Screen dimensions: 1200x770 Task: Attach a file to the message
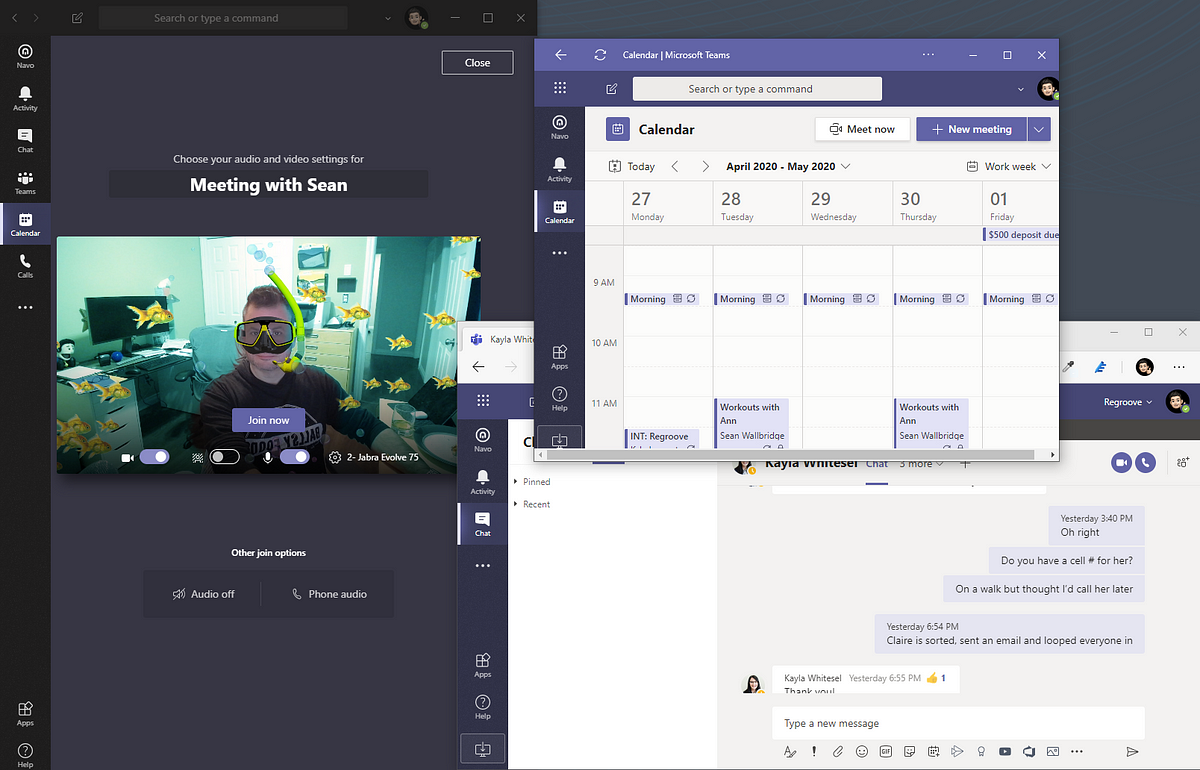tap(838, 751)
